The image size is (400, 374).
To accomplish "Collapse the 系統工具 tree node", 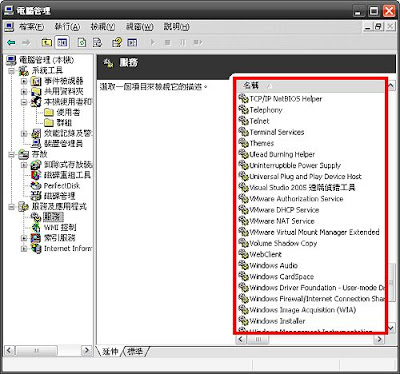I will (x=12, y=71).
